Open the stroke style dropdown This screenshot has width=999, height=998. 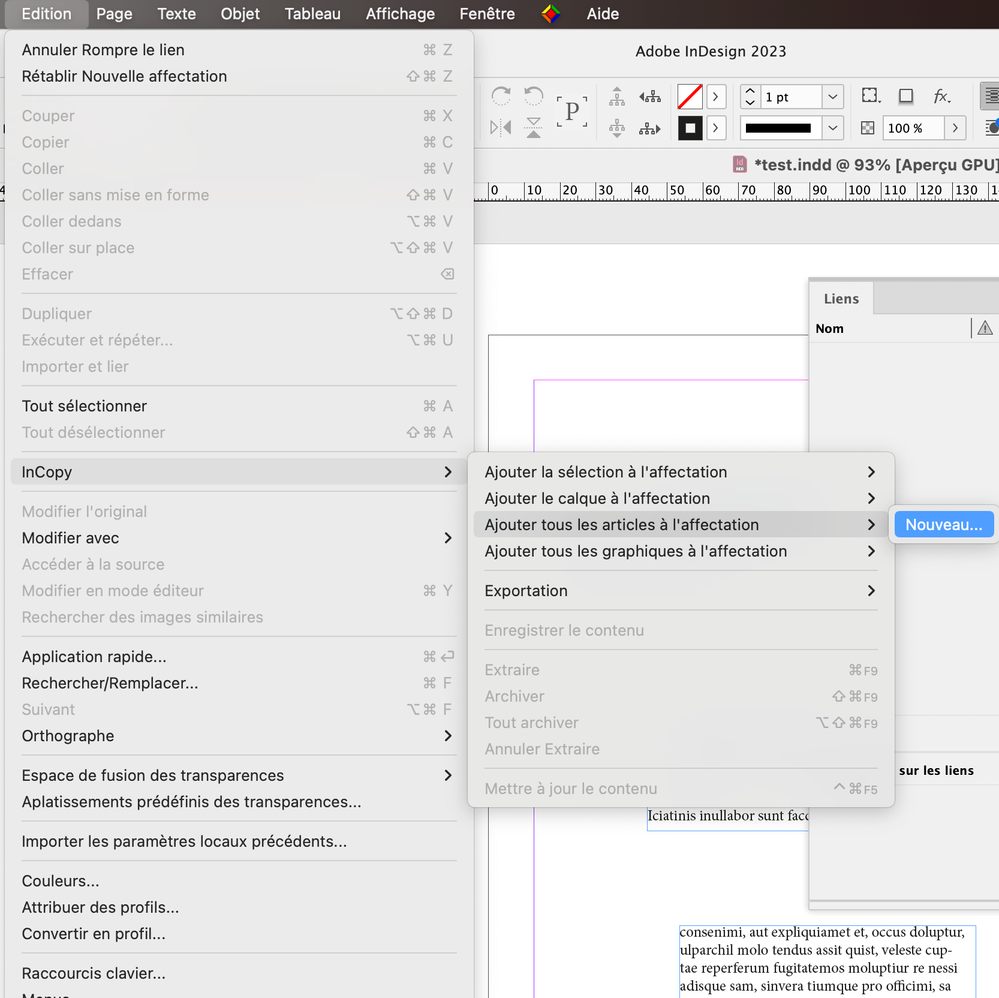click(x=832, y=128)
